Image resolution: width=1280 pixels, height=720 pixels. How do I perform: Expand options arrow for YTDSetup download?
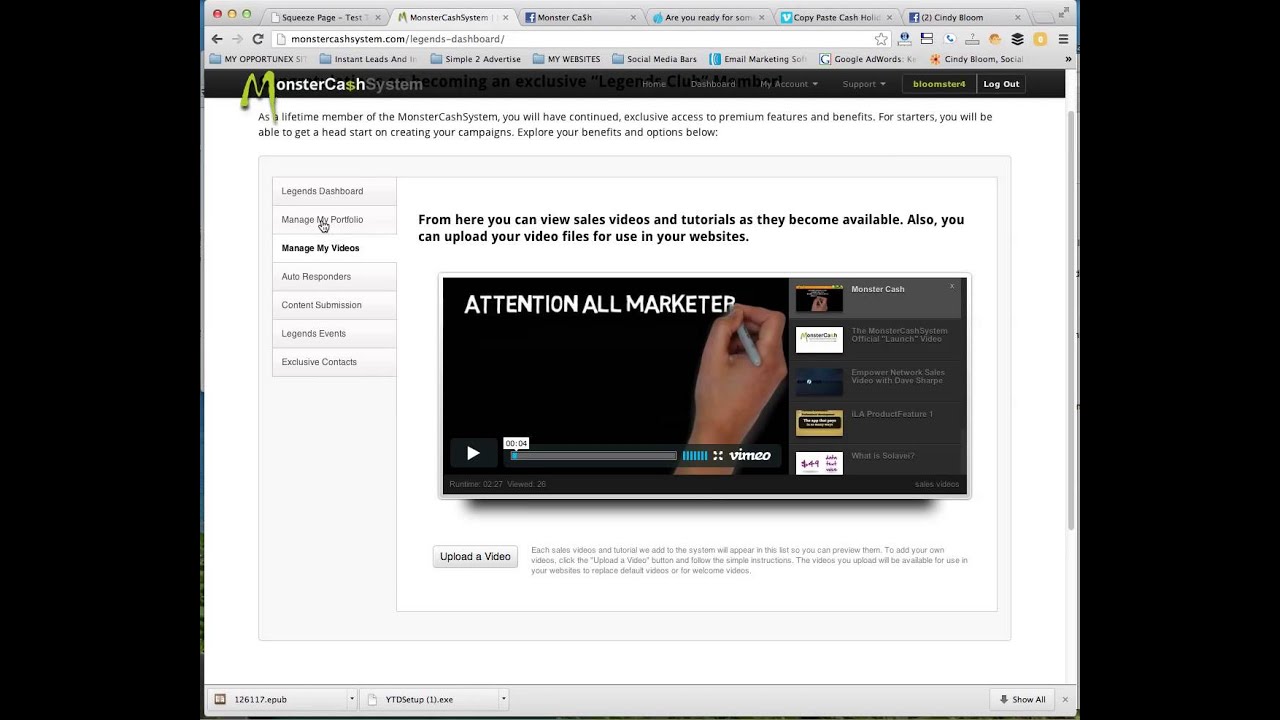pos(503,700)
